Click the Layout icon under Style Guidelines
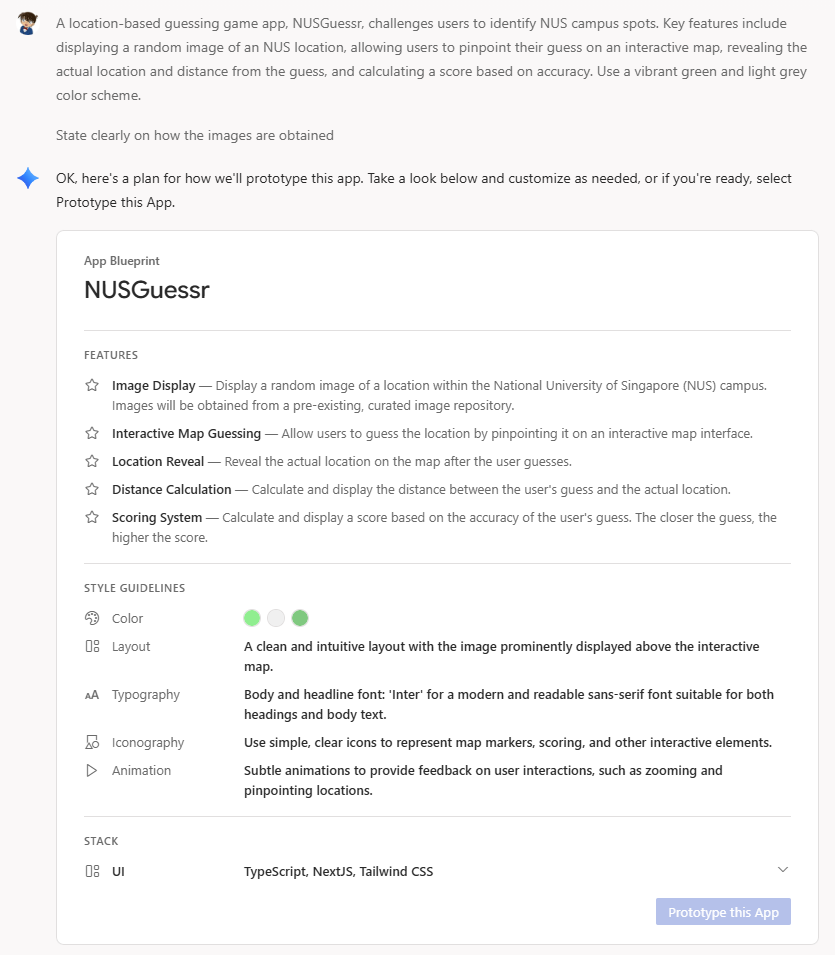 point(92,647)
